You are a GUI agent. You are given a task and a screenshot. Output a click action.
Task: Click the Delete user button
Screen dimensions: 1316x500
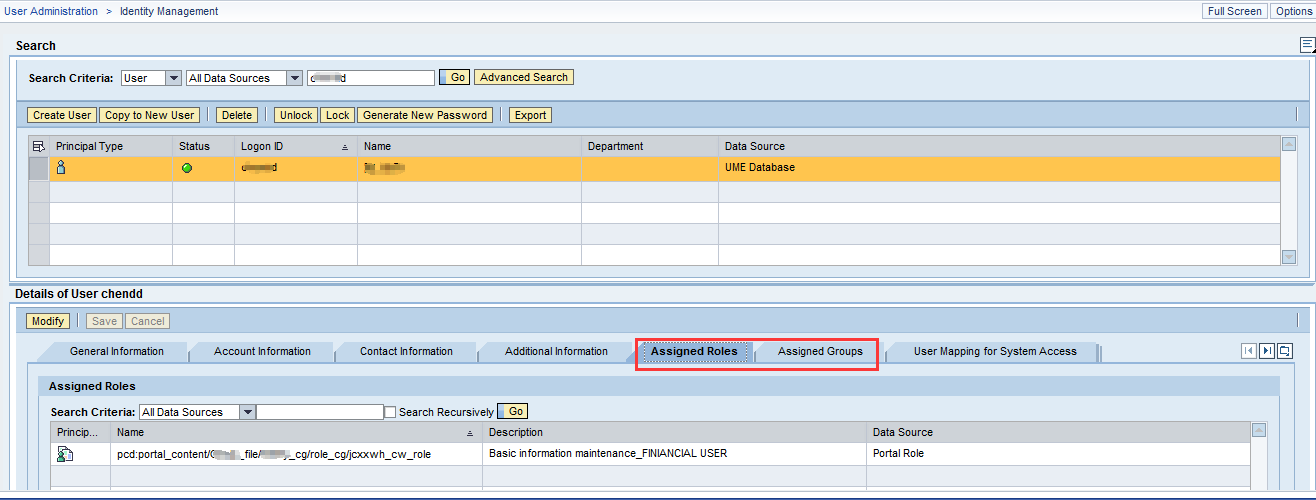(237, 115)
